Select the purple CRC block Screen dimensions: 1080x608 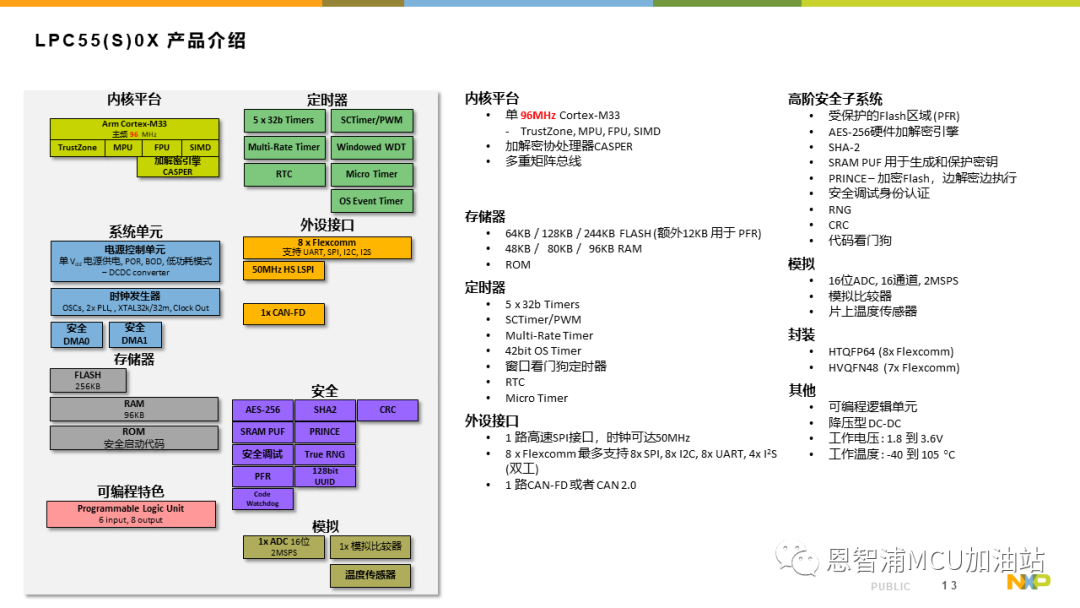point(388,410)
